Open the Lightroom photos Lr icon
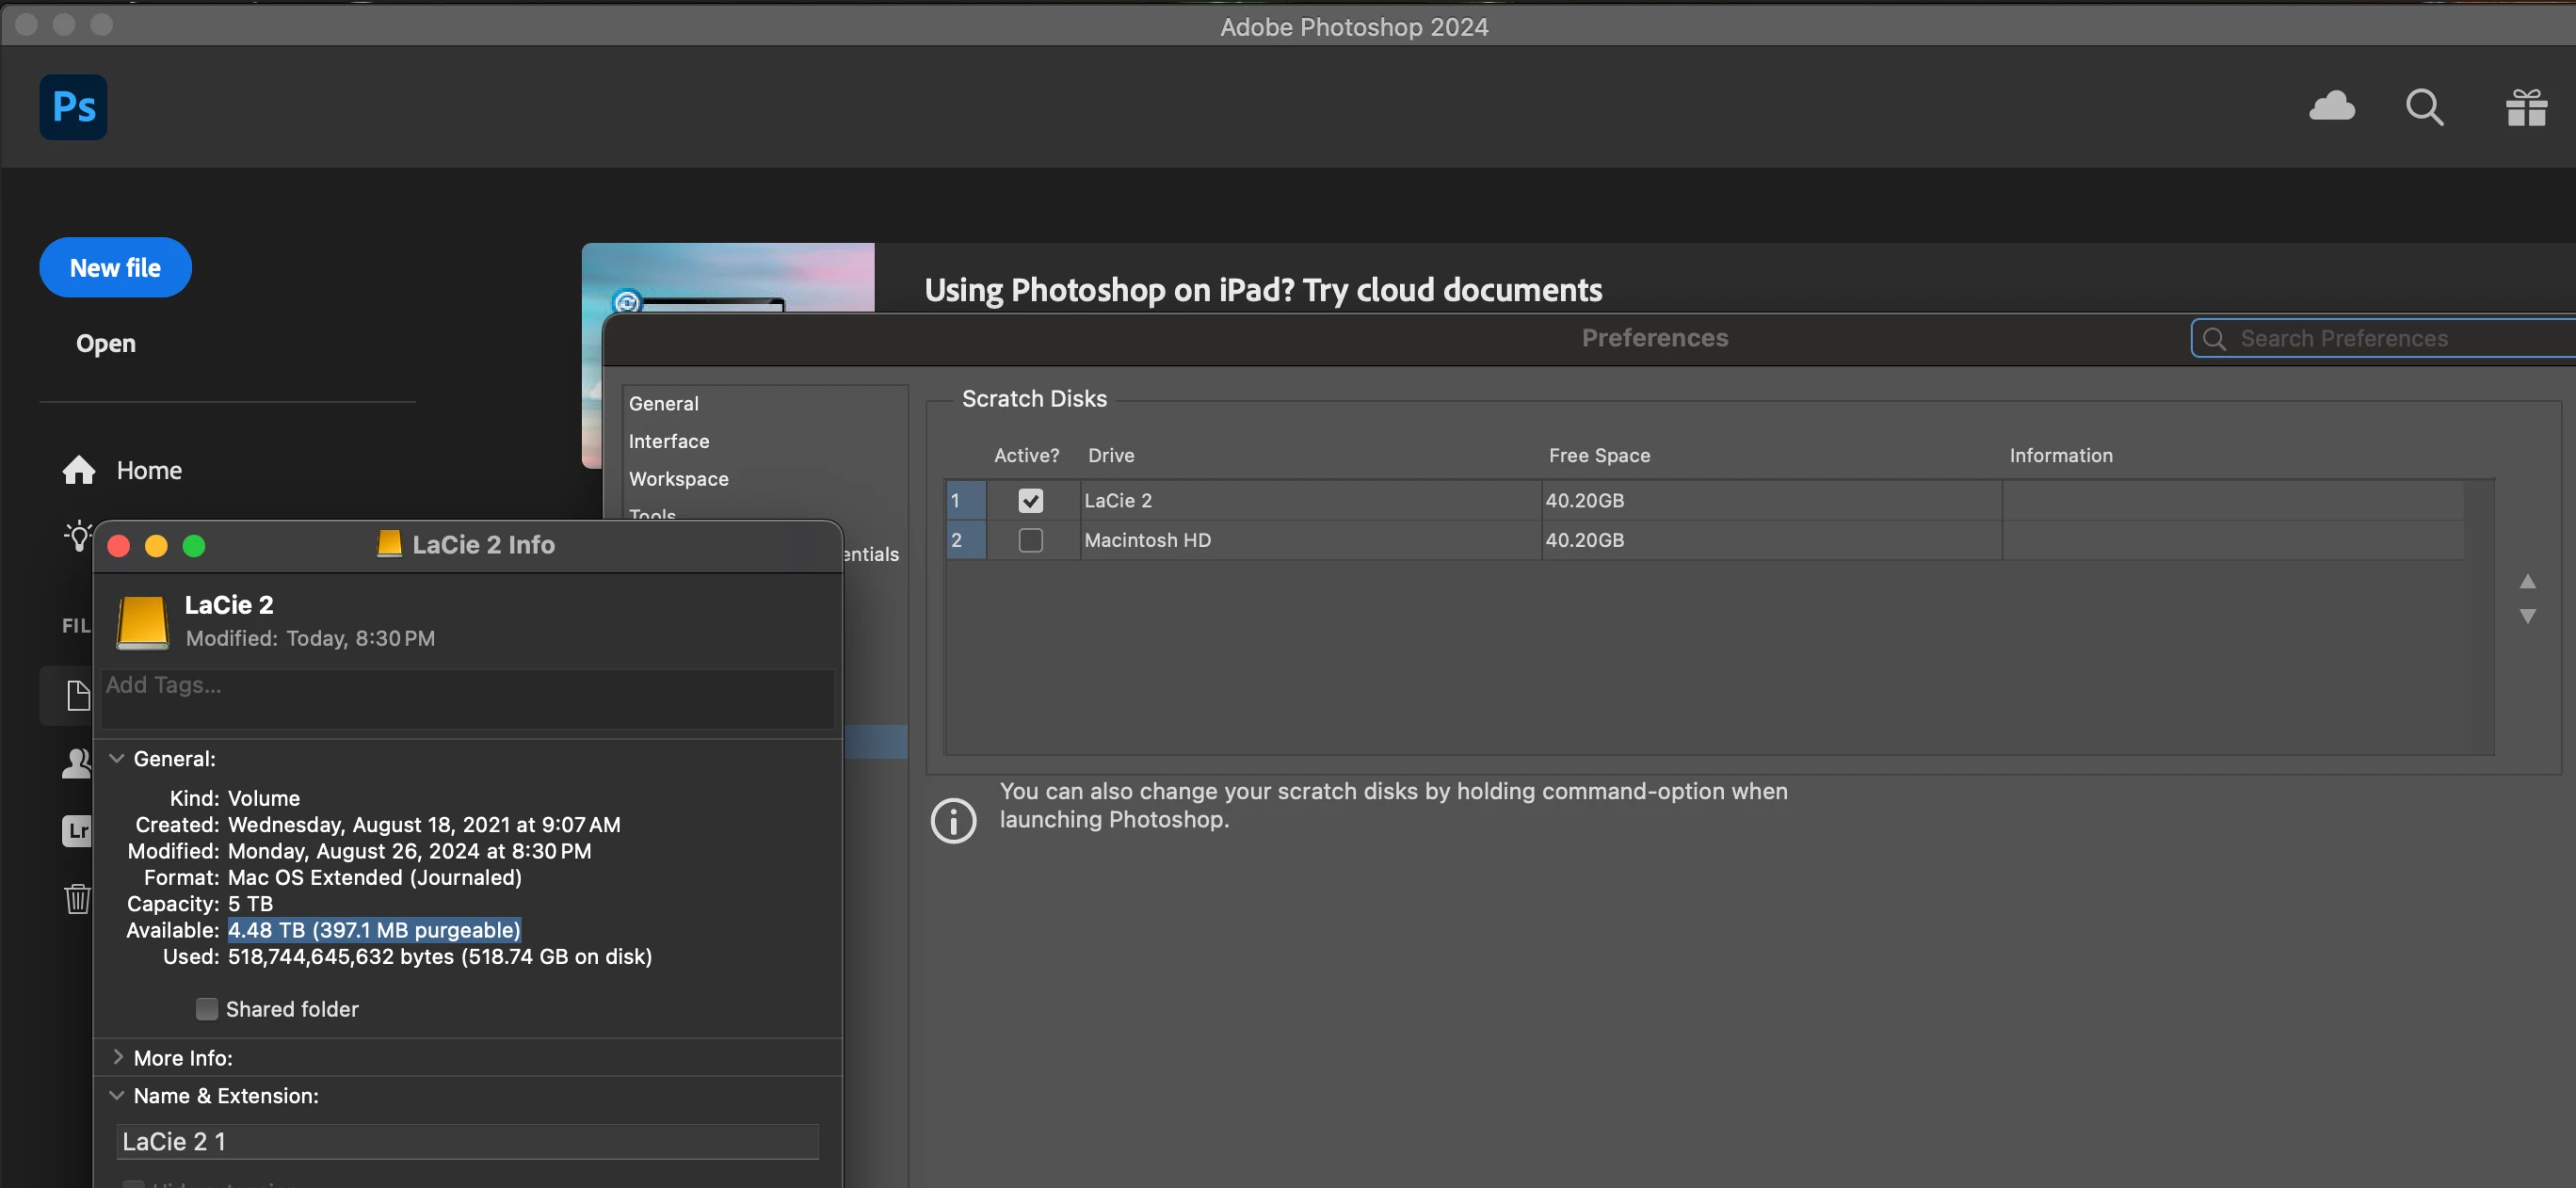 [x=76, y=830]
